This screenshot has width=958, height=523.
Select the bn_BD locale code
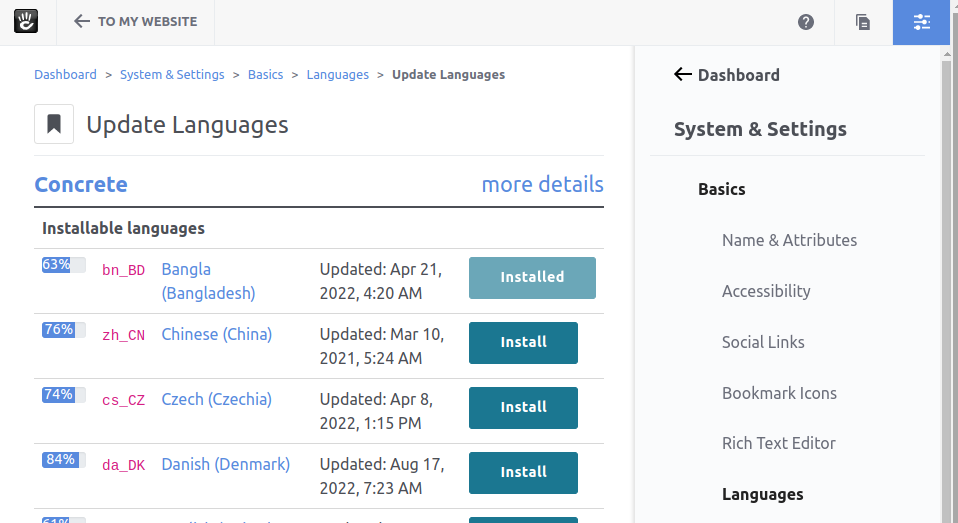pyautogui.click(x=123, y=270)
